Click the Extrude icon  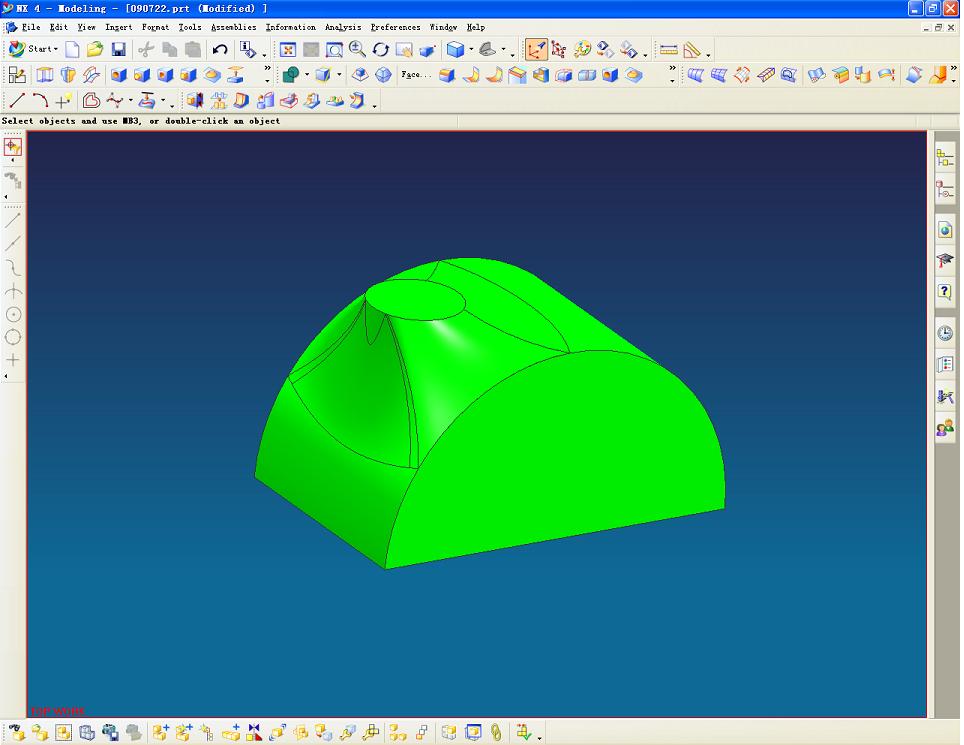point(44,75)
